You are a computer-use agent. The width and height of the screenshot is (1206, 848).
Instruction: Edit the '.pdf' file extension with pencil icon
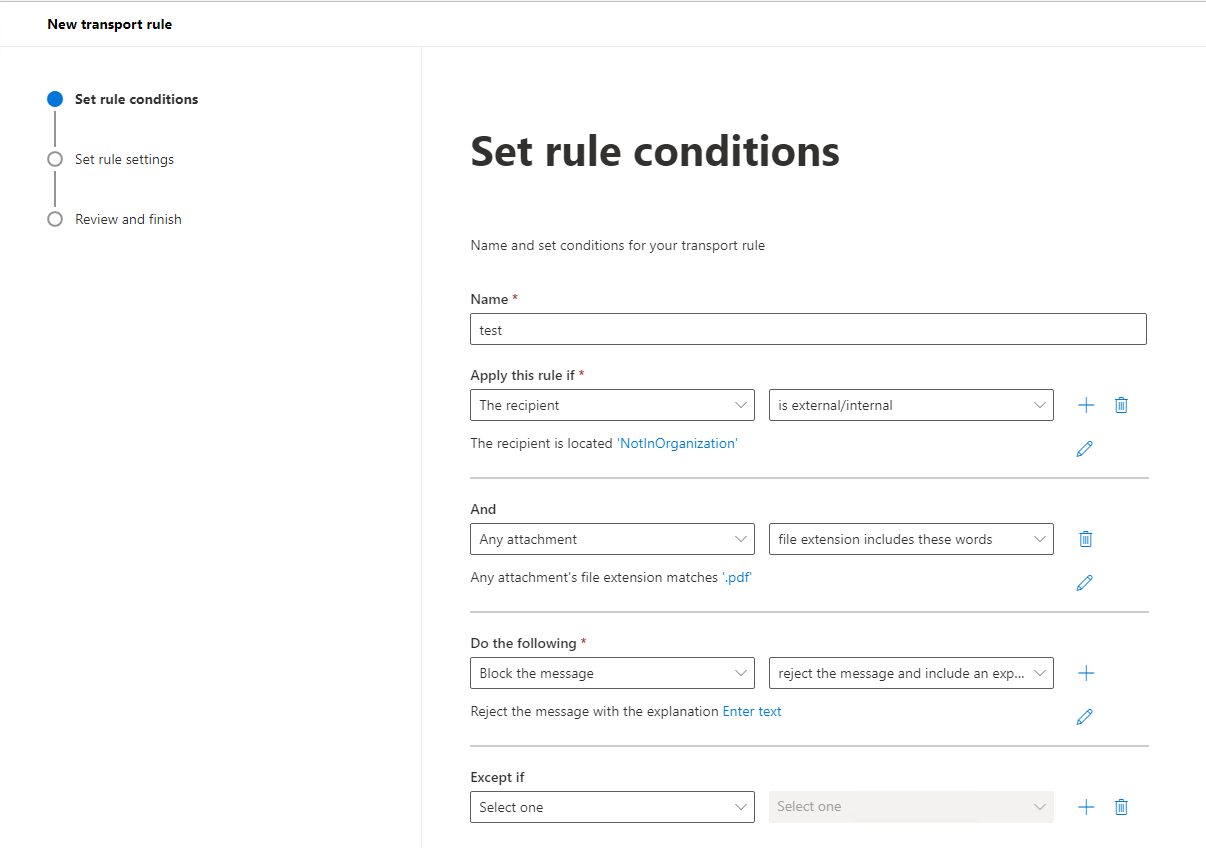coord(1084,583)
